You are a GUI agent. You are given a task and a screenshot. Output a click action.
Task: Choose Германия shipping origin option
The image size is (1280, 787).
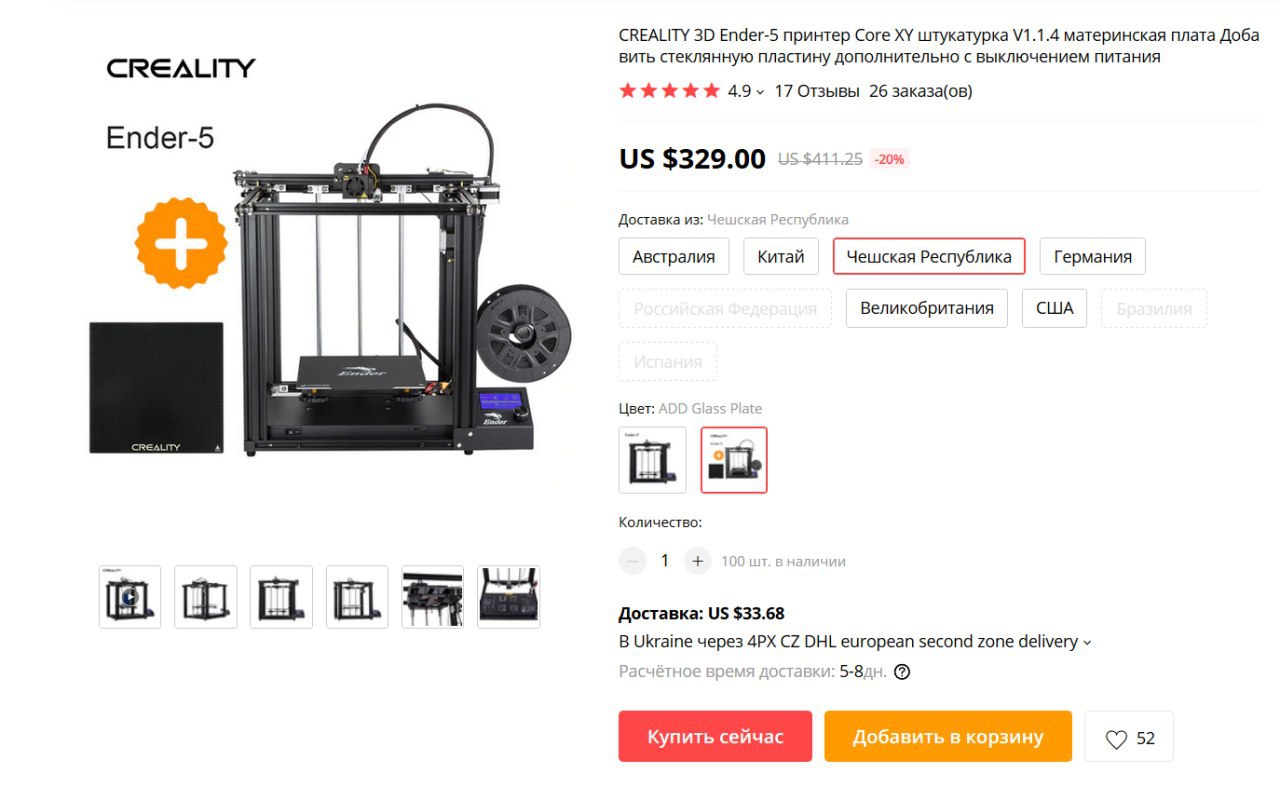point(1093,256)
